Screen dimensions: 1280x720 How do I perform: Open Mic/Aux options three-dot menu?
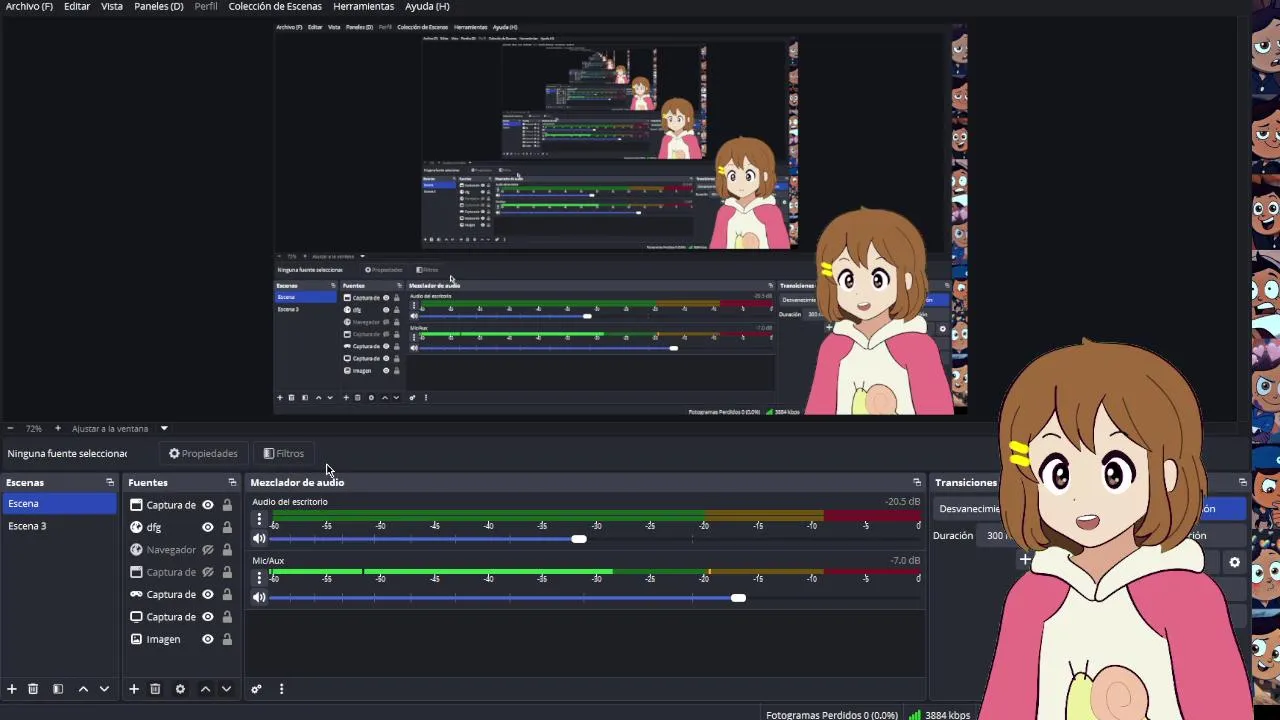point(259,578)
